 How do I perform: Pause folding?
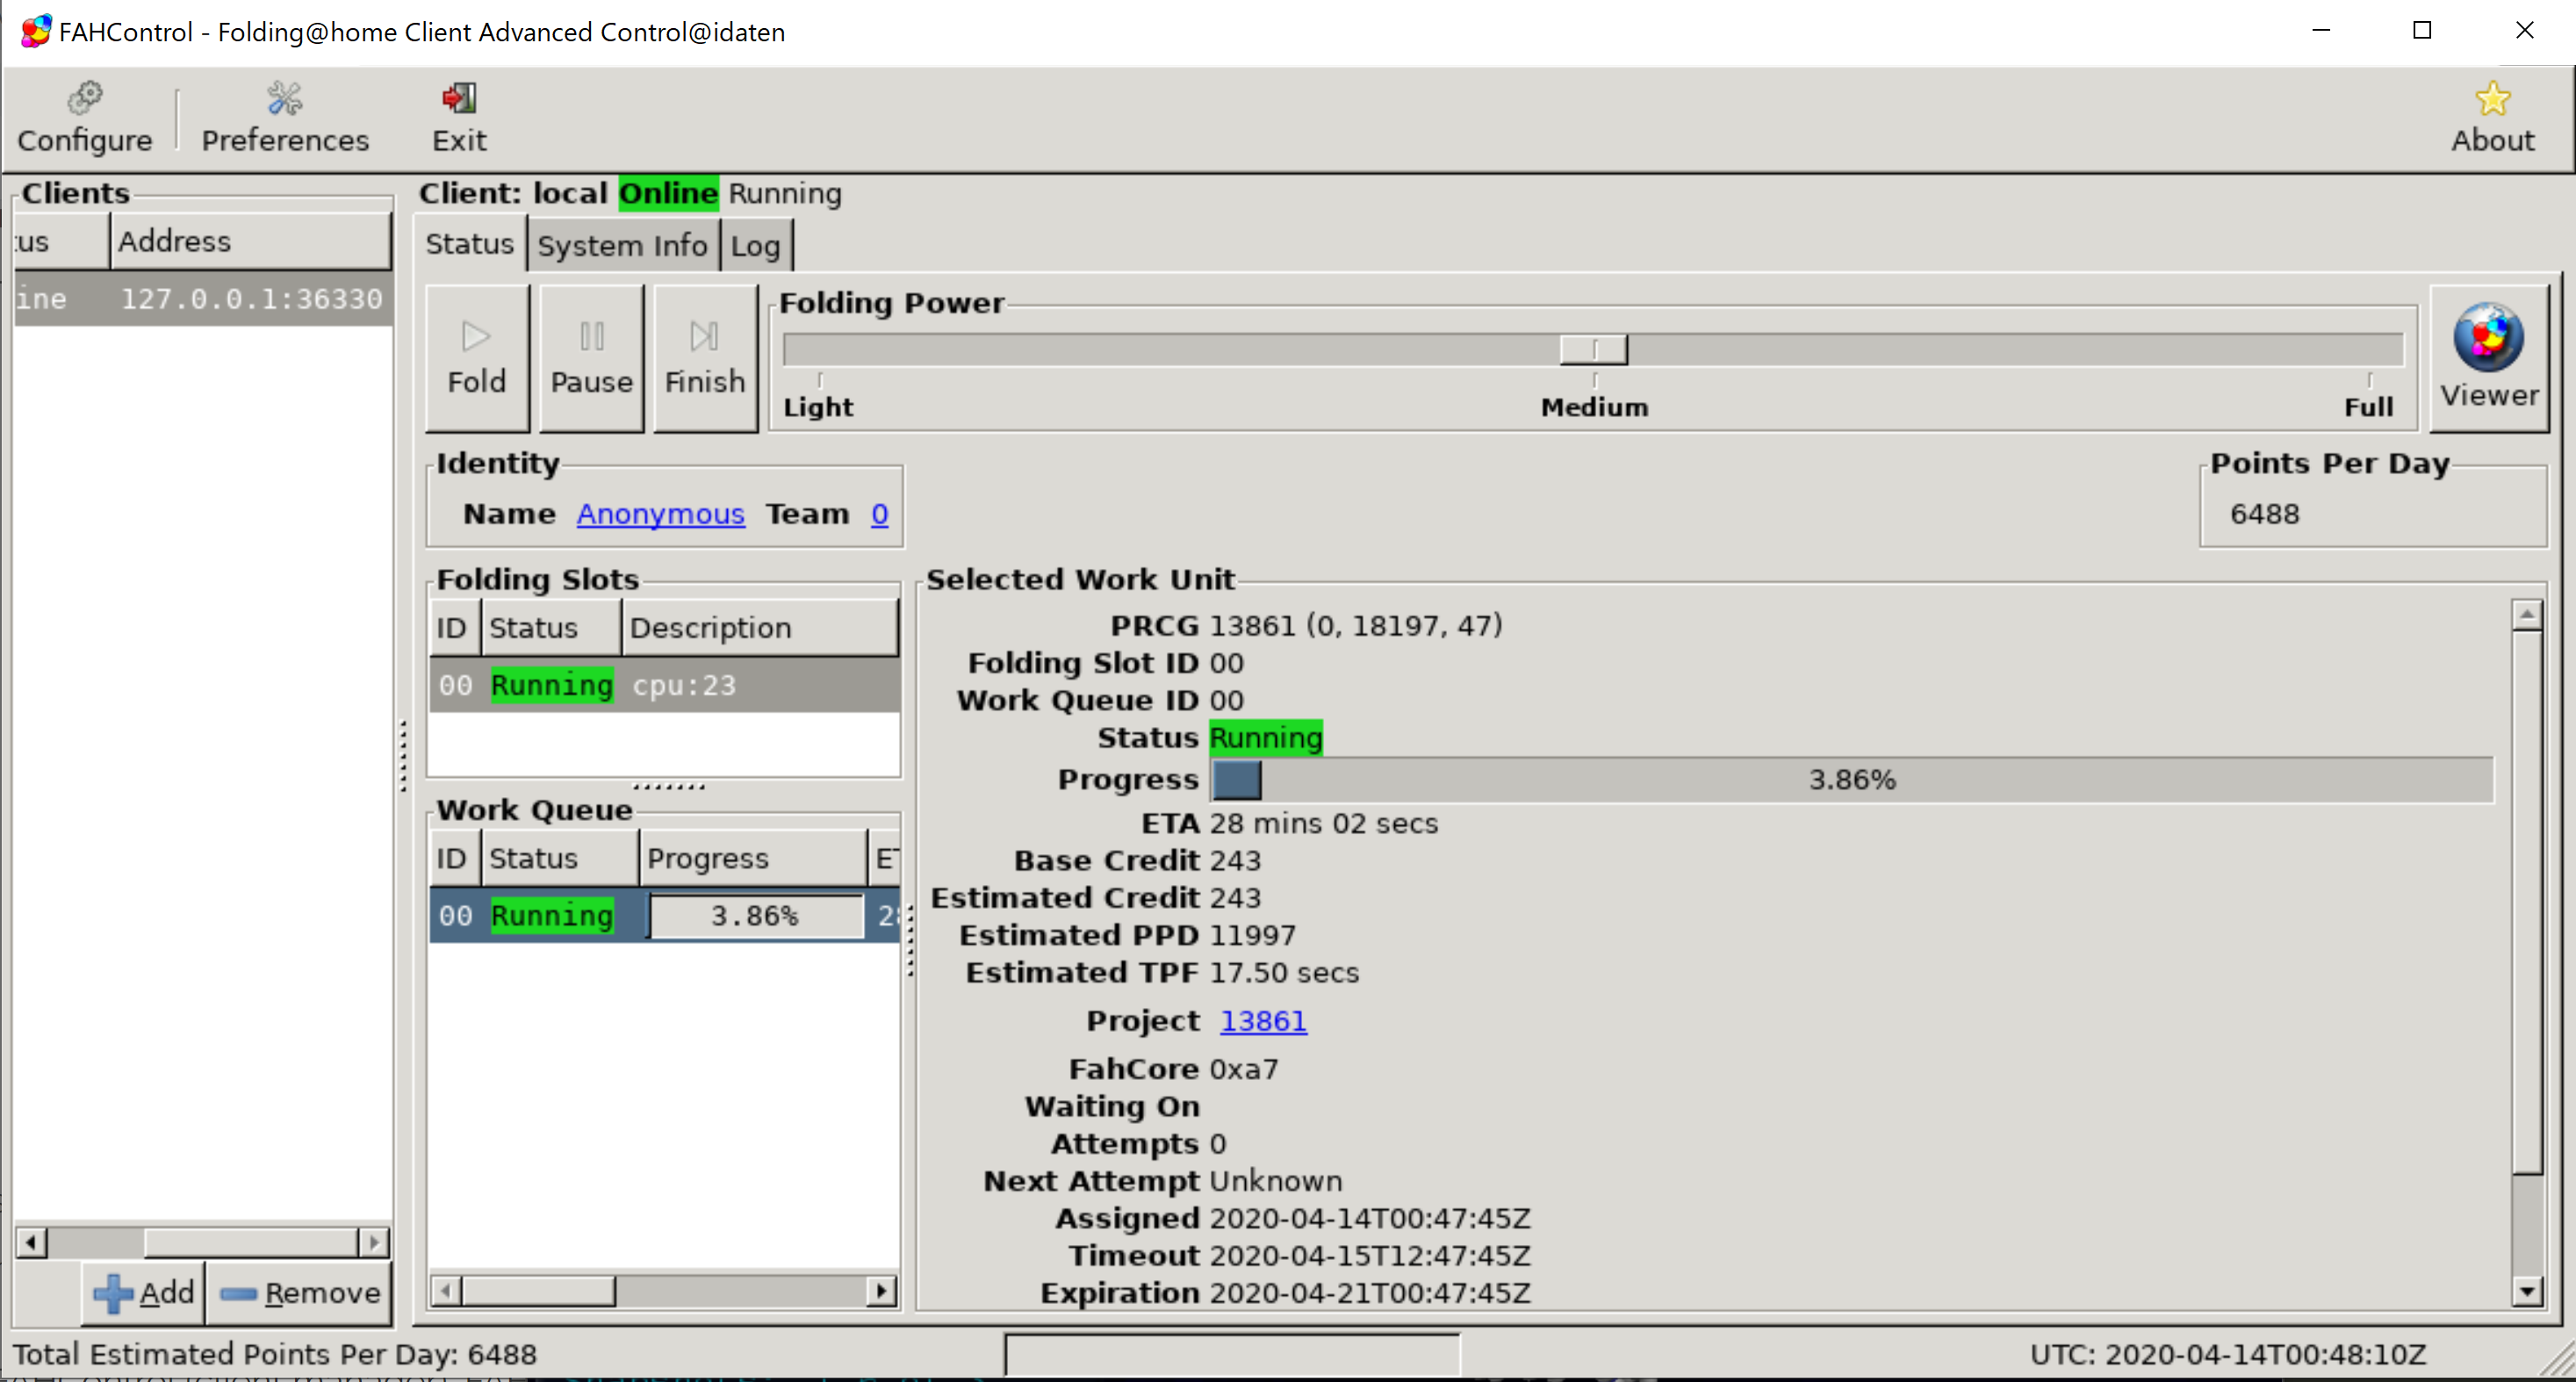591,357
